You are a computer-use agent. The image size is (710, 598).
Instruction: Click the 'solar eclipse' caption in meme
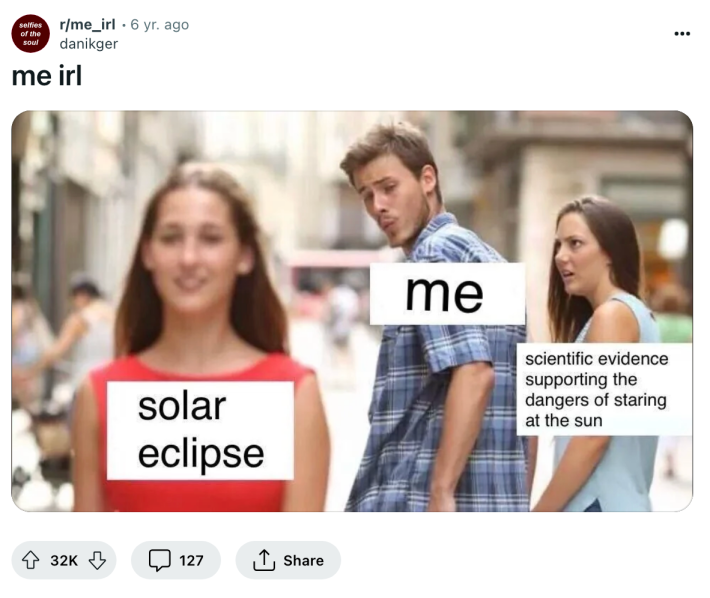coord(200,430)
